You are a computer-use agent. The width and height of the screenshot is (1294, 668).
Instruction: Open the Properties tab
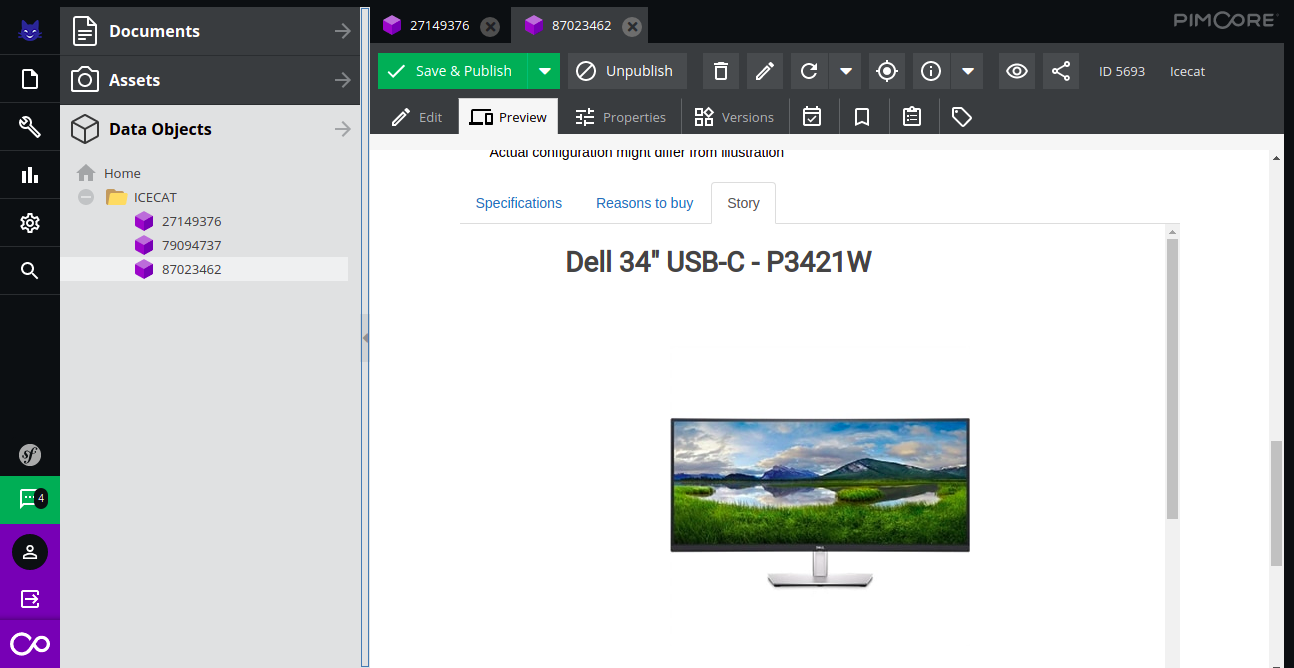[x=620, y=117]
